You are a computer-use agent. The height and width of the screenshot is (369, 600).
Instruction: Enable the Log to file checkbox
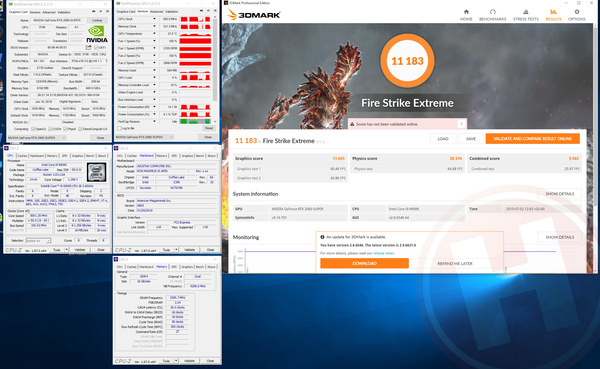click(119, 128)
